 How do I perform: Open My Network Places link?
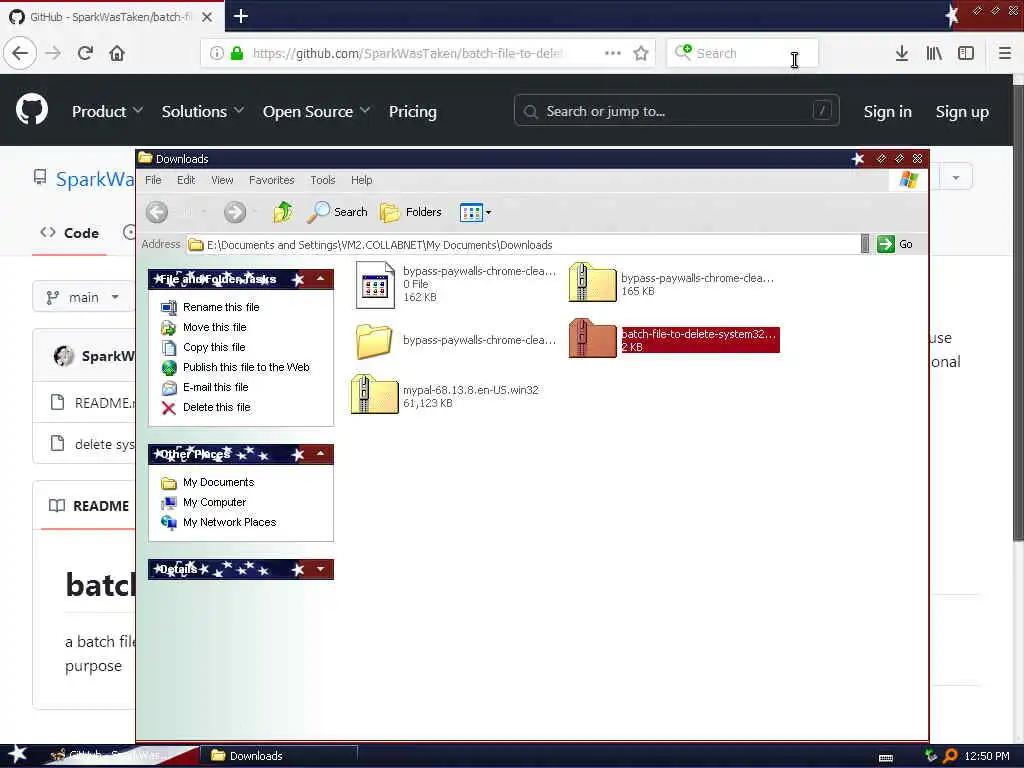click(229, 522)
